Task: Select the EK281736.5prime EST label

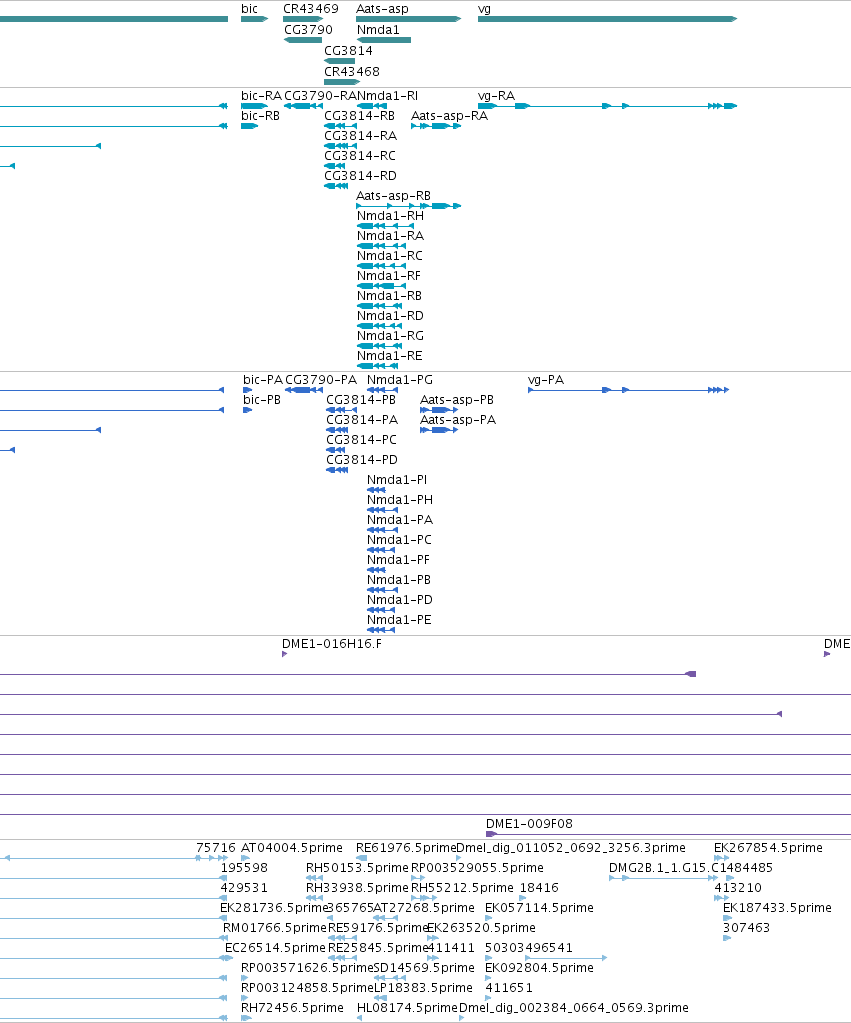Action: click(273, 908)
